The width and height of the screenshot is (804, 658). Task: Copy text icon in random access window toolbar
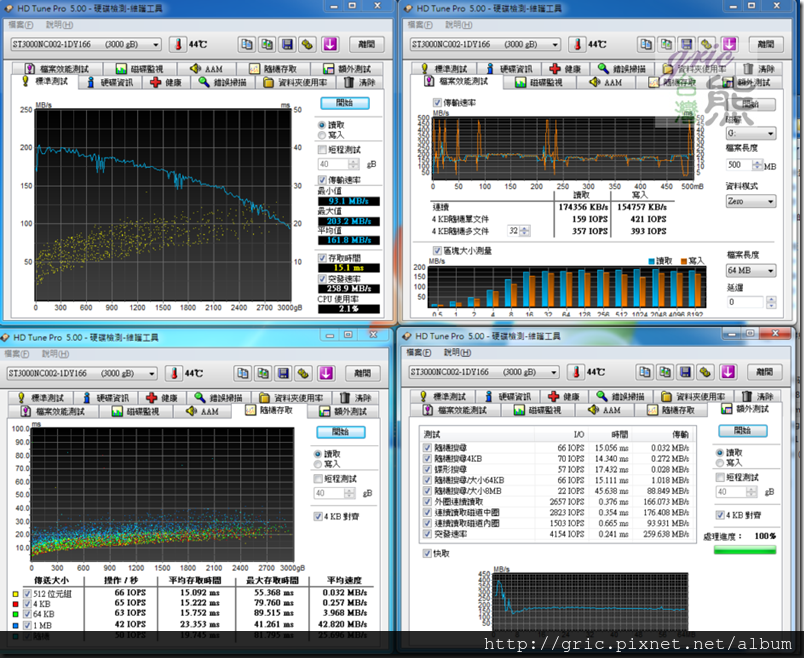[x=243, y=373]
